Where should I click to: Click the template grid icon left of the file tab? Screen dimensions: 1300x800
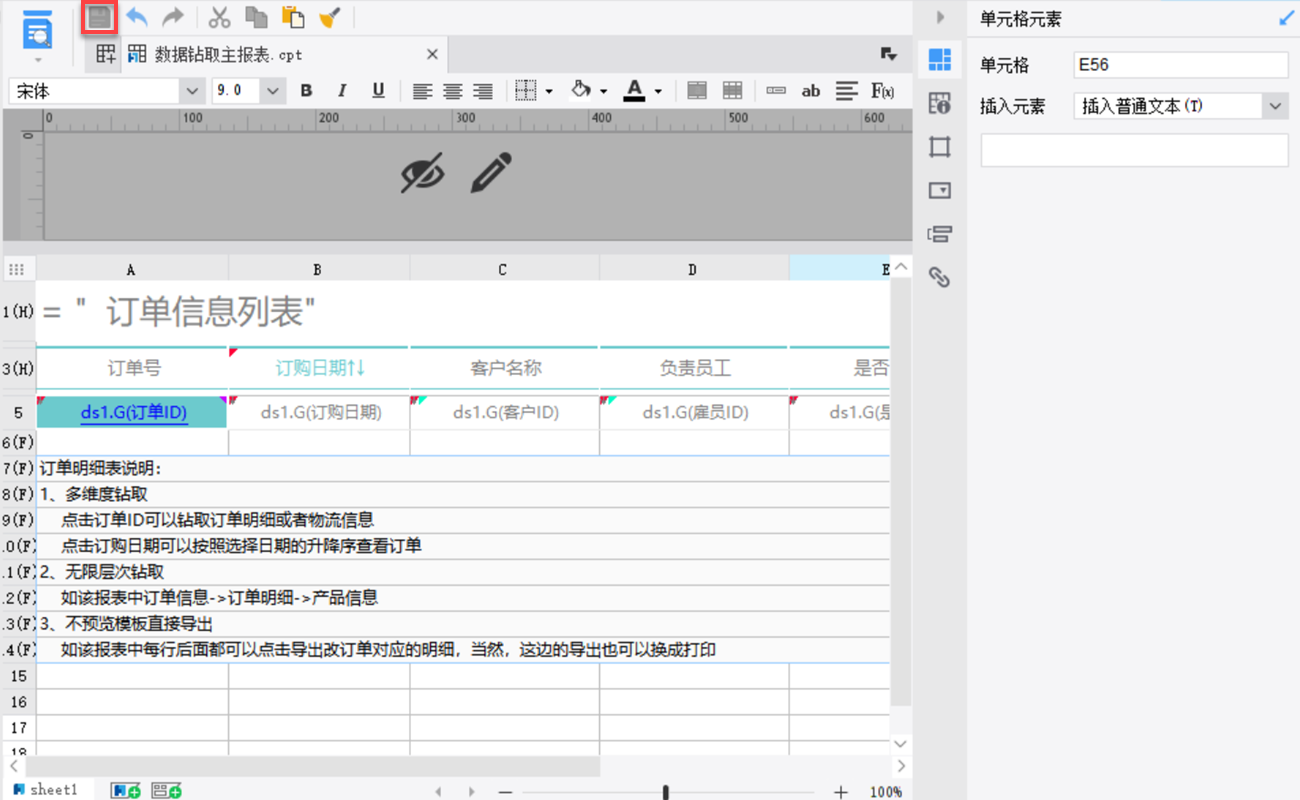(105, 54)
